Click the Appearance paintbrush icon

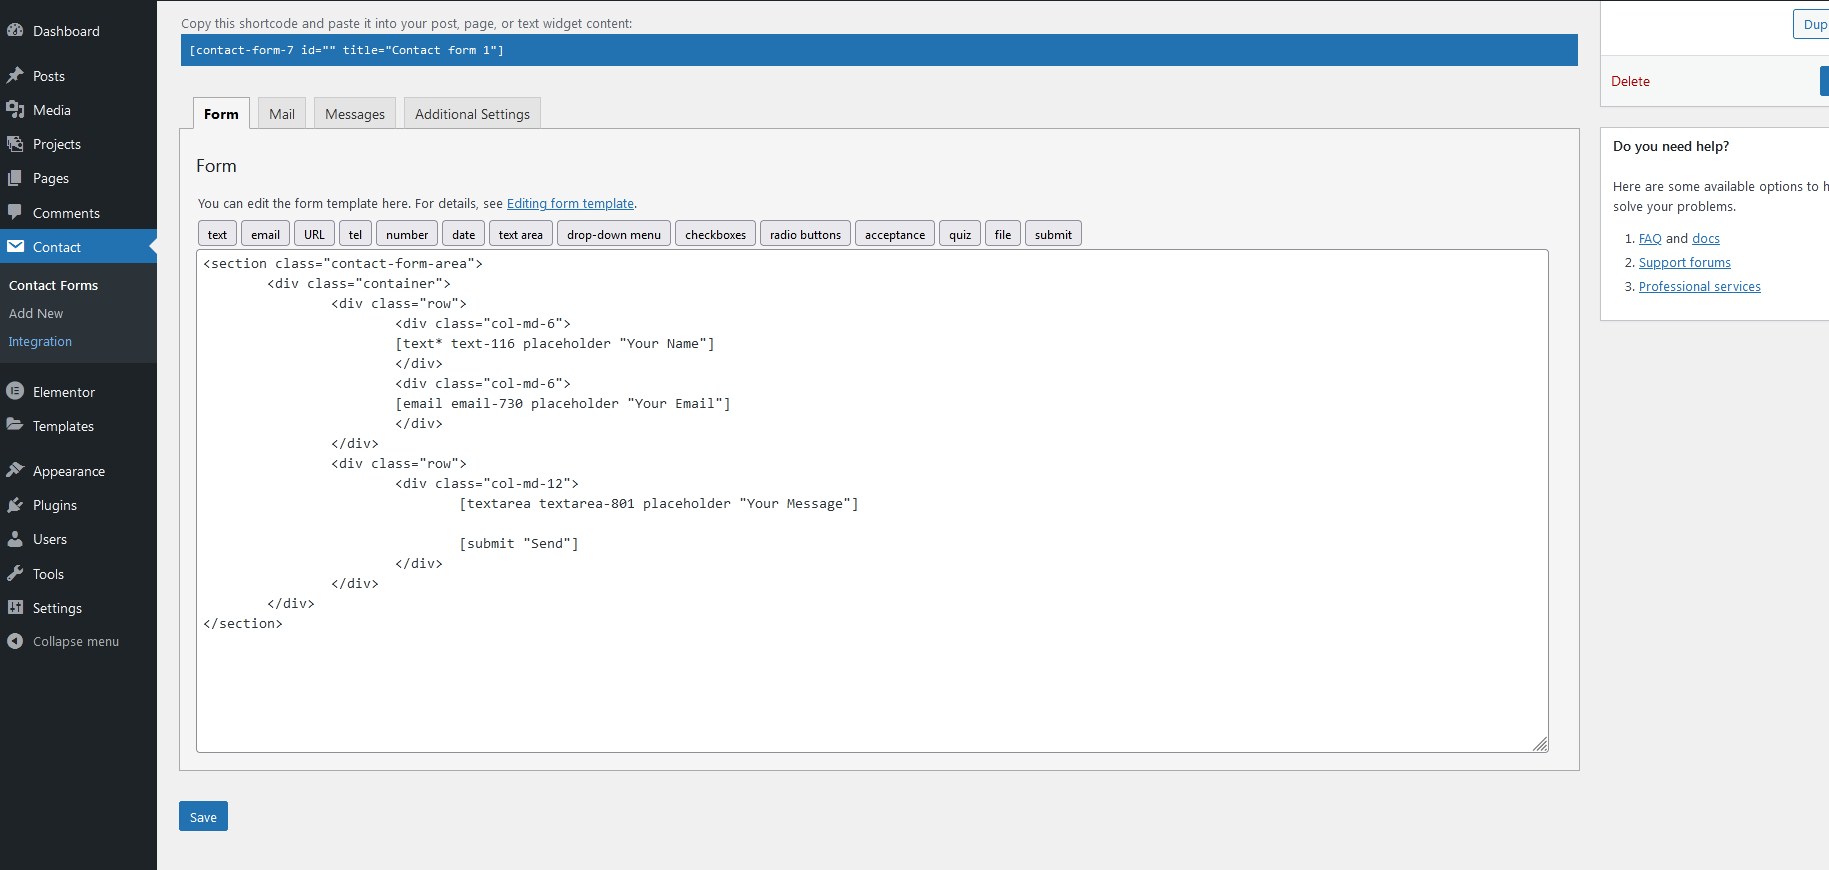pyautogui.click(x=15, y=471)
